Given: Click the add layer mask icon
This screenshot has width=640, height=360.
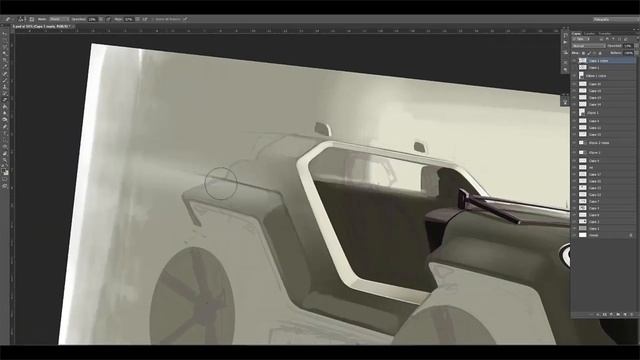Looking at the screenshot, I should tap(604, 314).
